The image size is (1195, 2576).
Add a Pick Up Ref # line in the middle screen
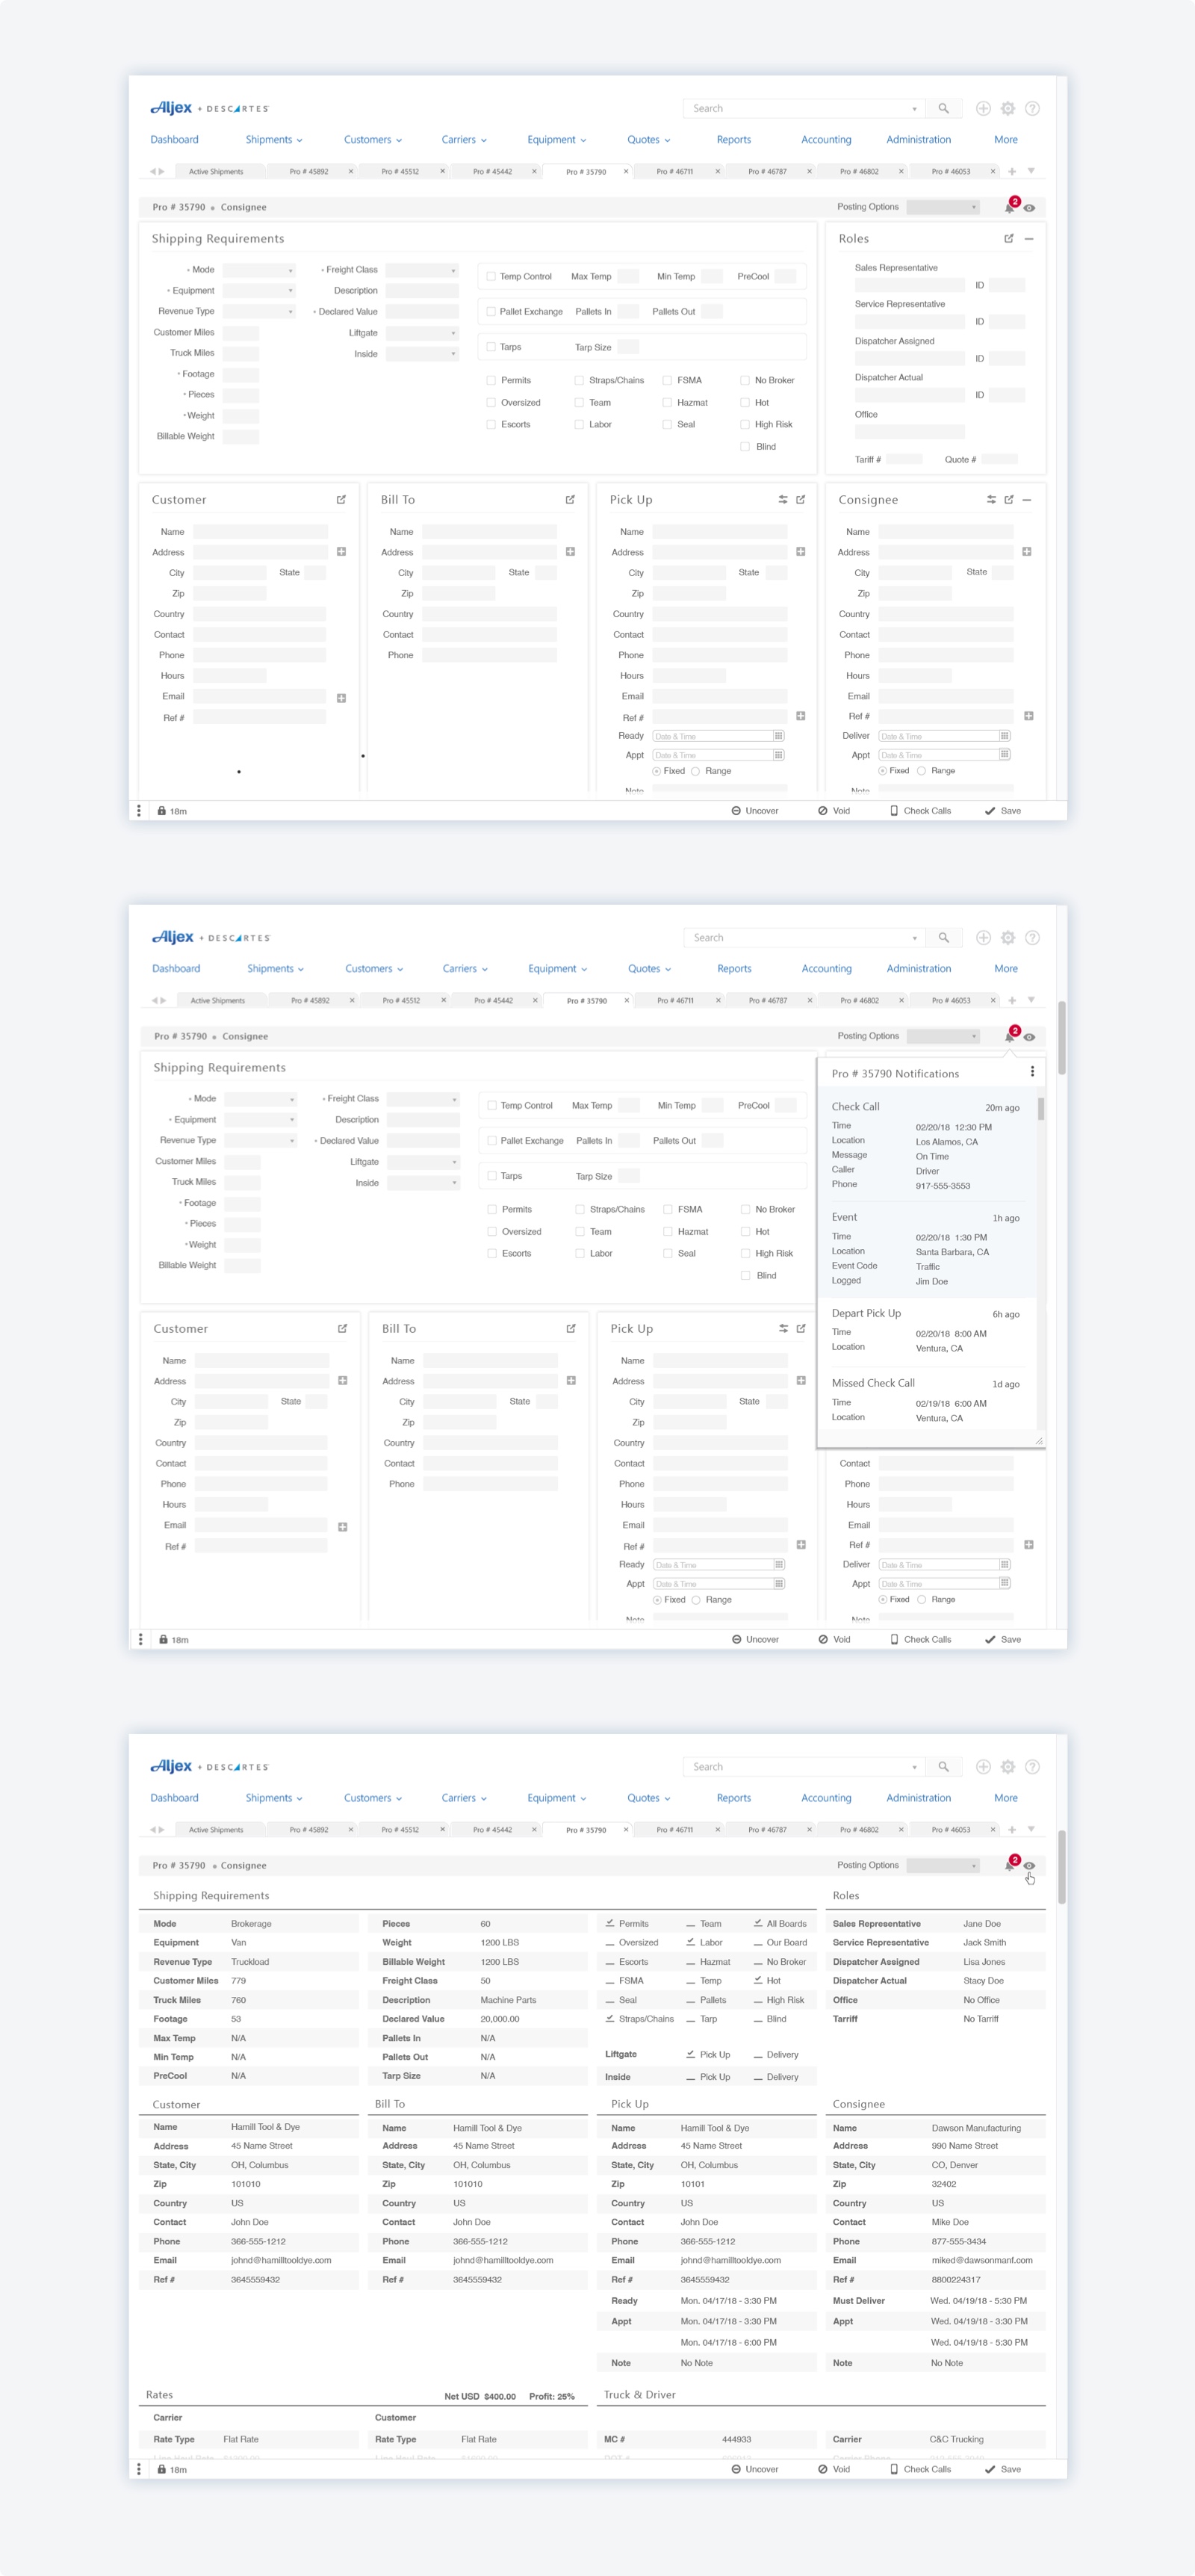click(801, 1545)
